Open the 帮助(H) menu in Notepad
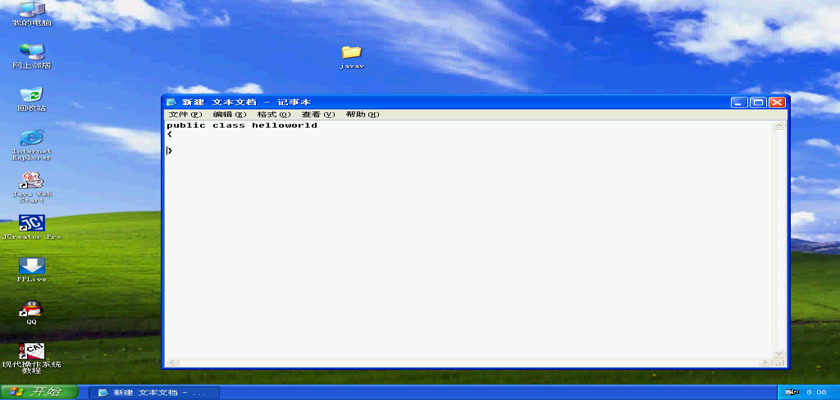Image resolution: width=840 pixels, height=400 pixels. (362, 115)
